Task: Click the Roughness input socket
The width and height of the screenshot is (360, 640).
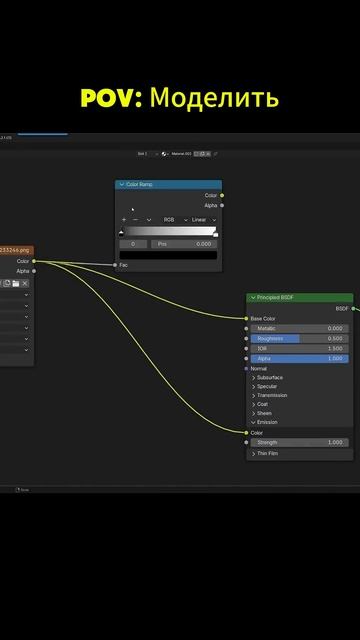Action: point(246,338)
